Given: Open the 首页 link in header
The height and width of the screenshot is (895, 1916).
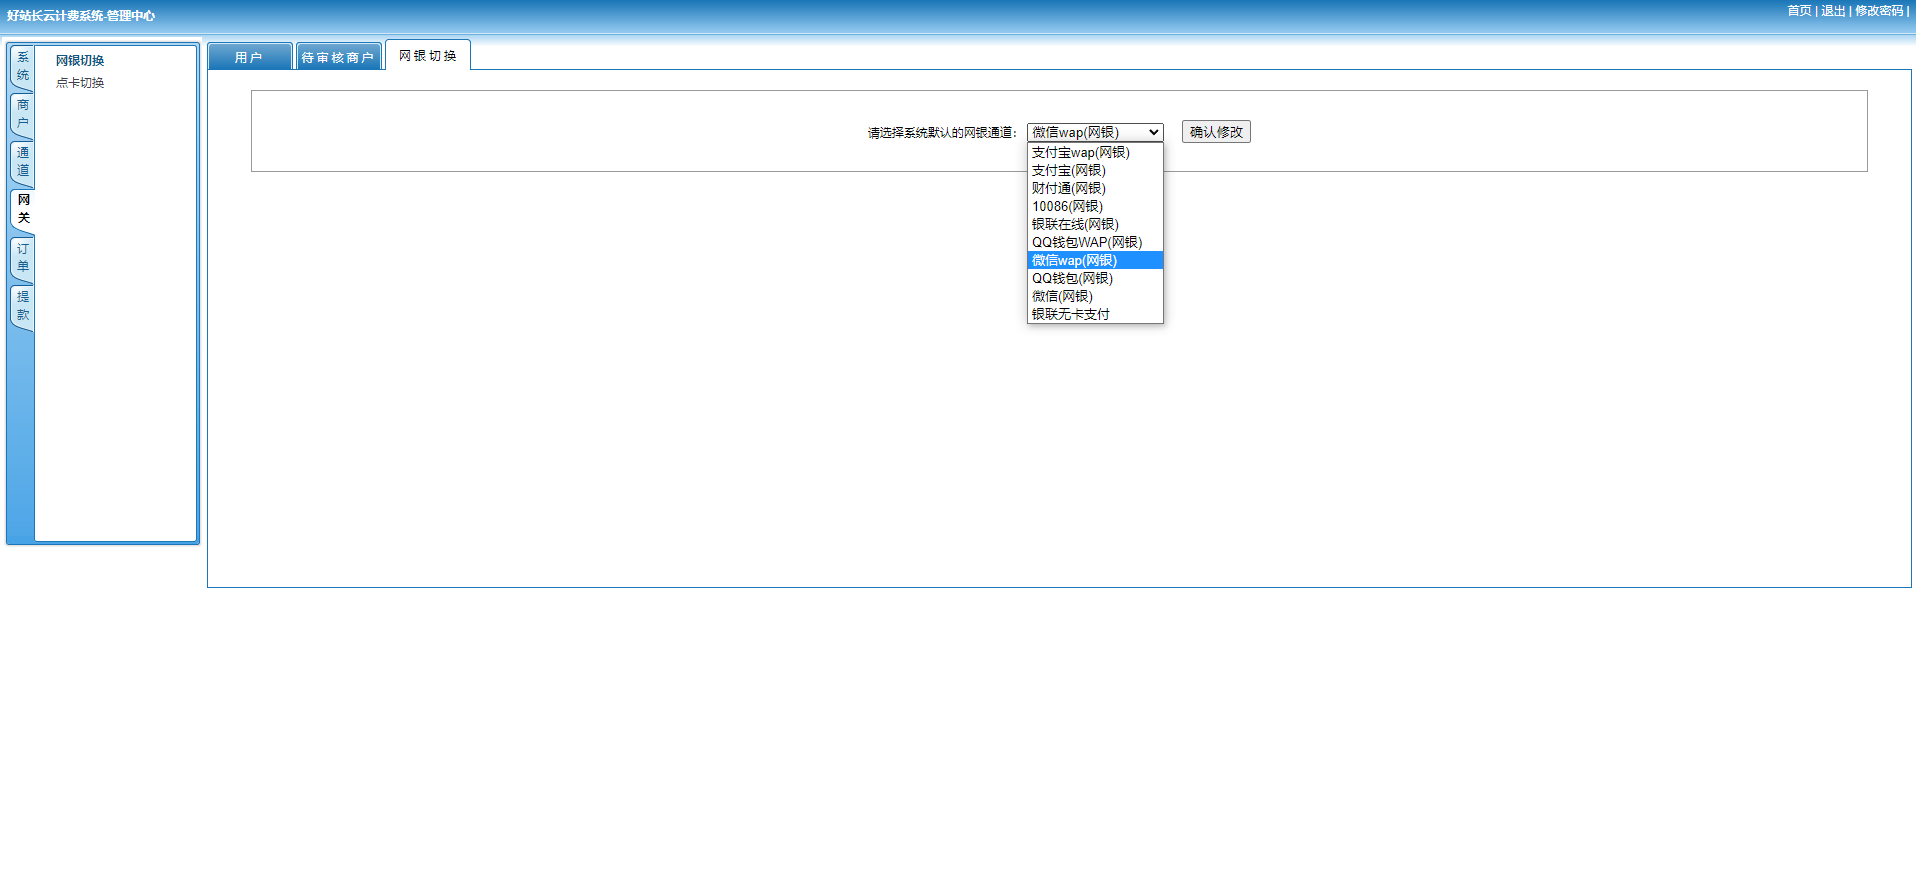Looking at the screenshot, I should tap(1799, 11).
